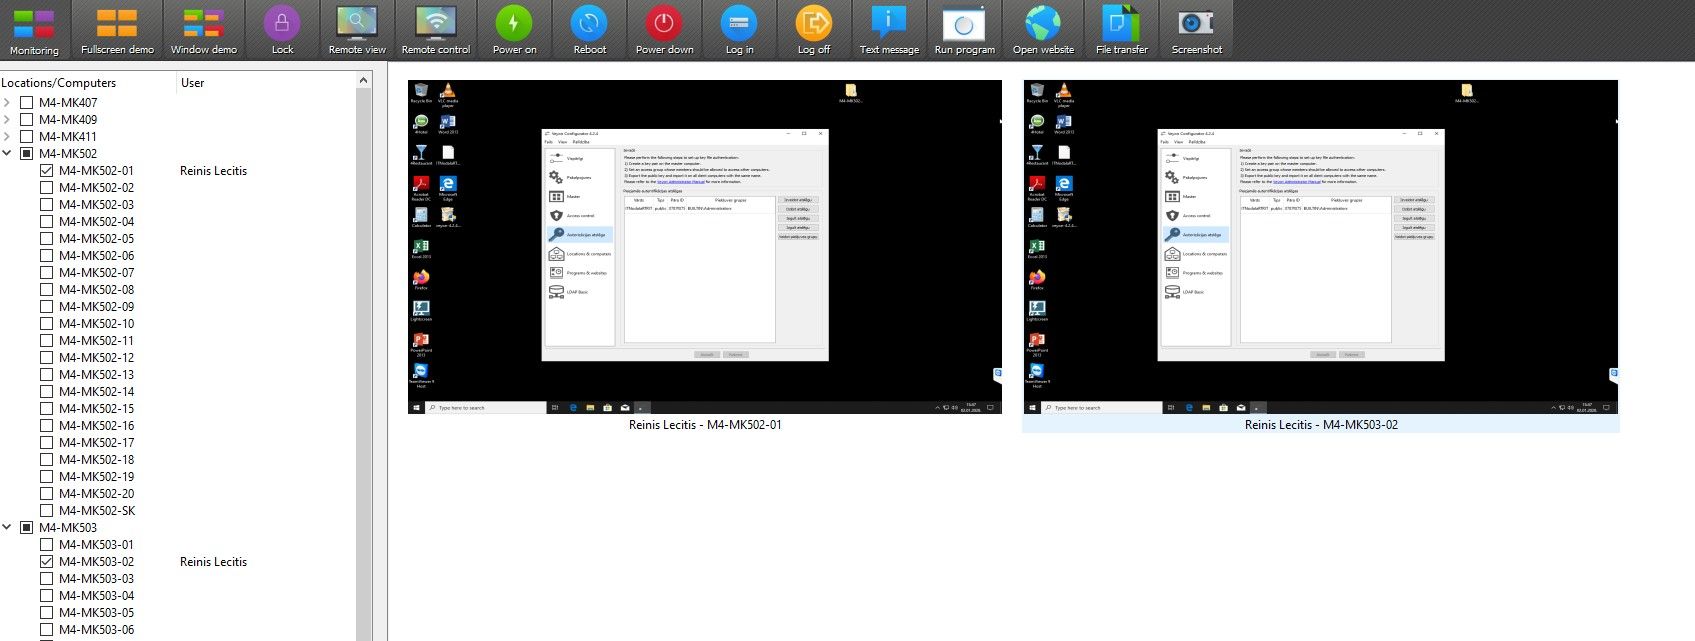Select M4-MK502-07 row text

click(x=96, y=272)
